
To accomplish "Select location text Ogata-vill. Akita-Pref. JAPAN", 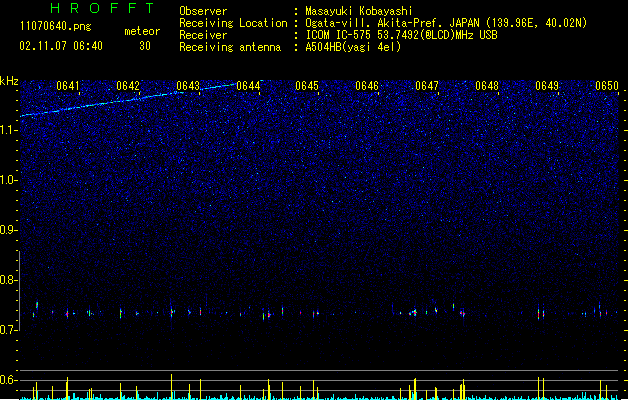I will click(x=392, y=23).
